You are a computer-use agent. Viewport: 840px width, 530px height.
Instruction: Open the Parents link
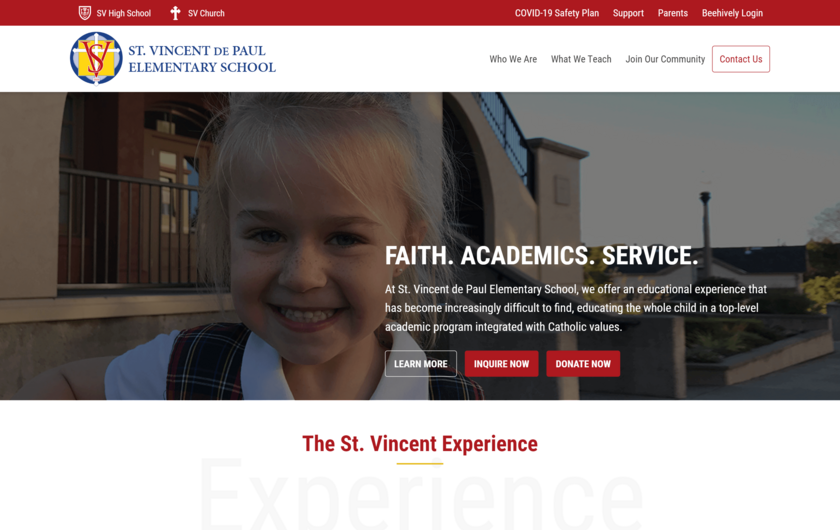coord(672,13)
